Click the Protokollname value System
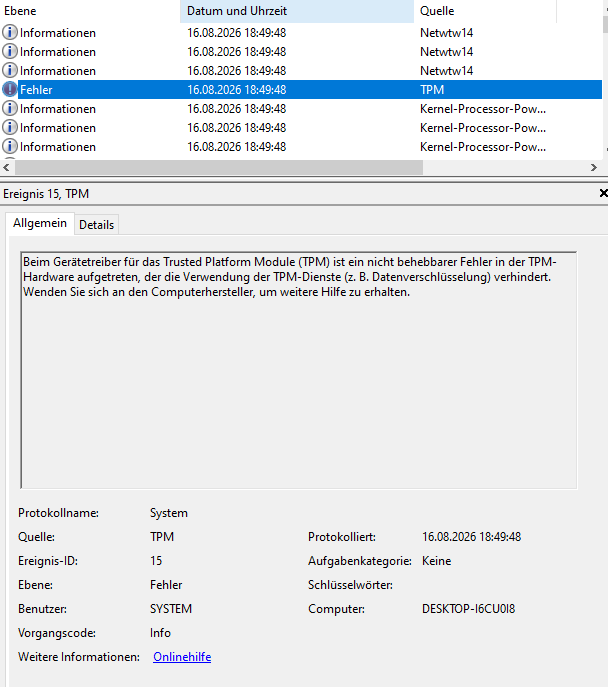The height and width of the screenshot is (687, 608). pyautogui.click(x=169, y=513)
